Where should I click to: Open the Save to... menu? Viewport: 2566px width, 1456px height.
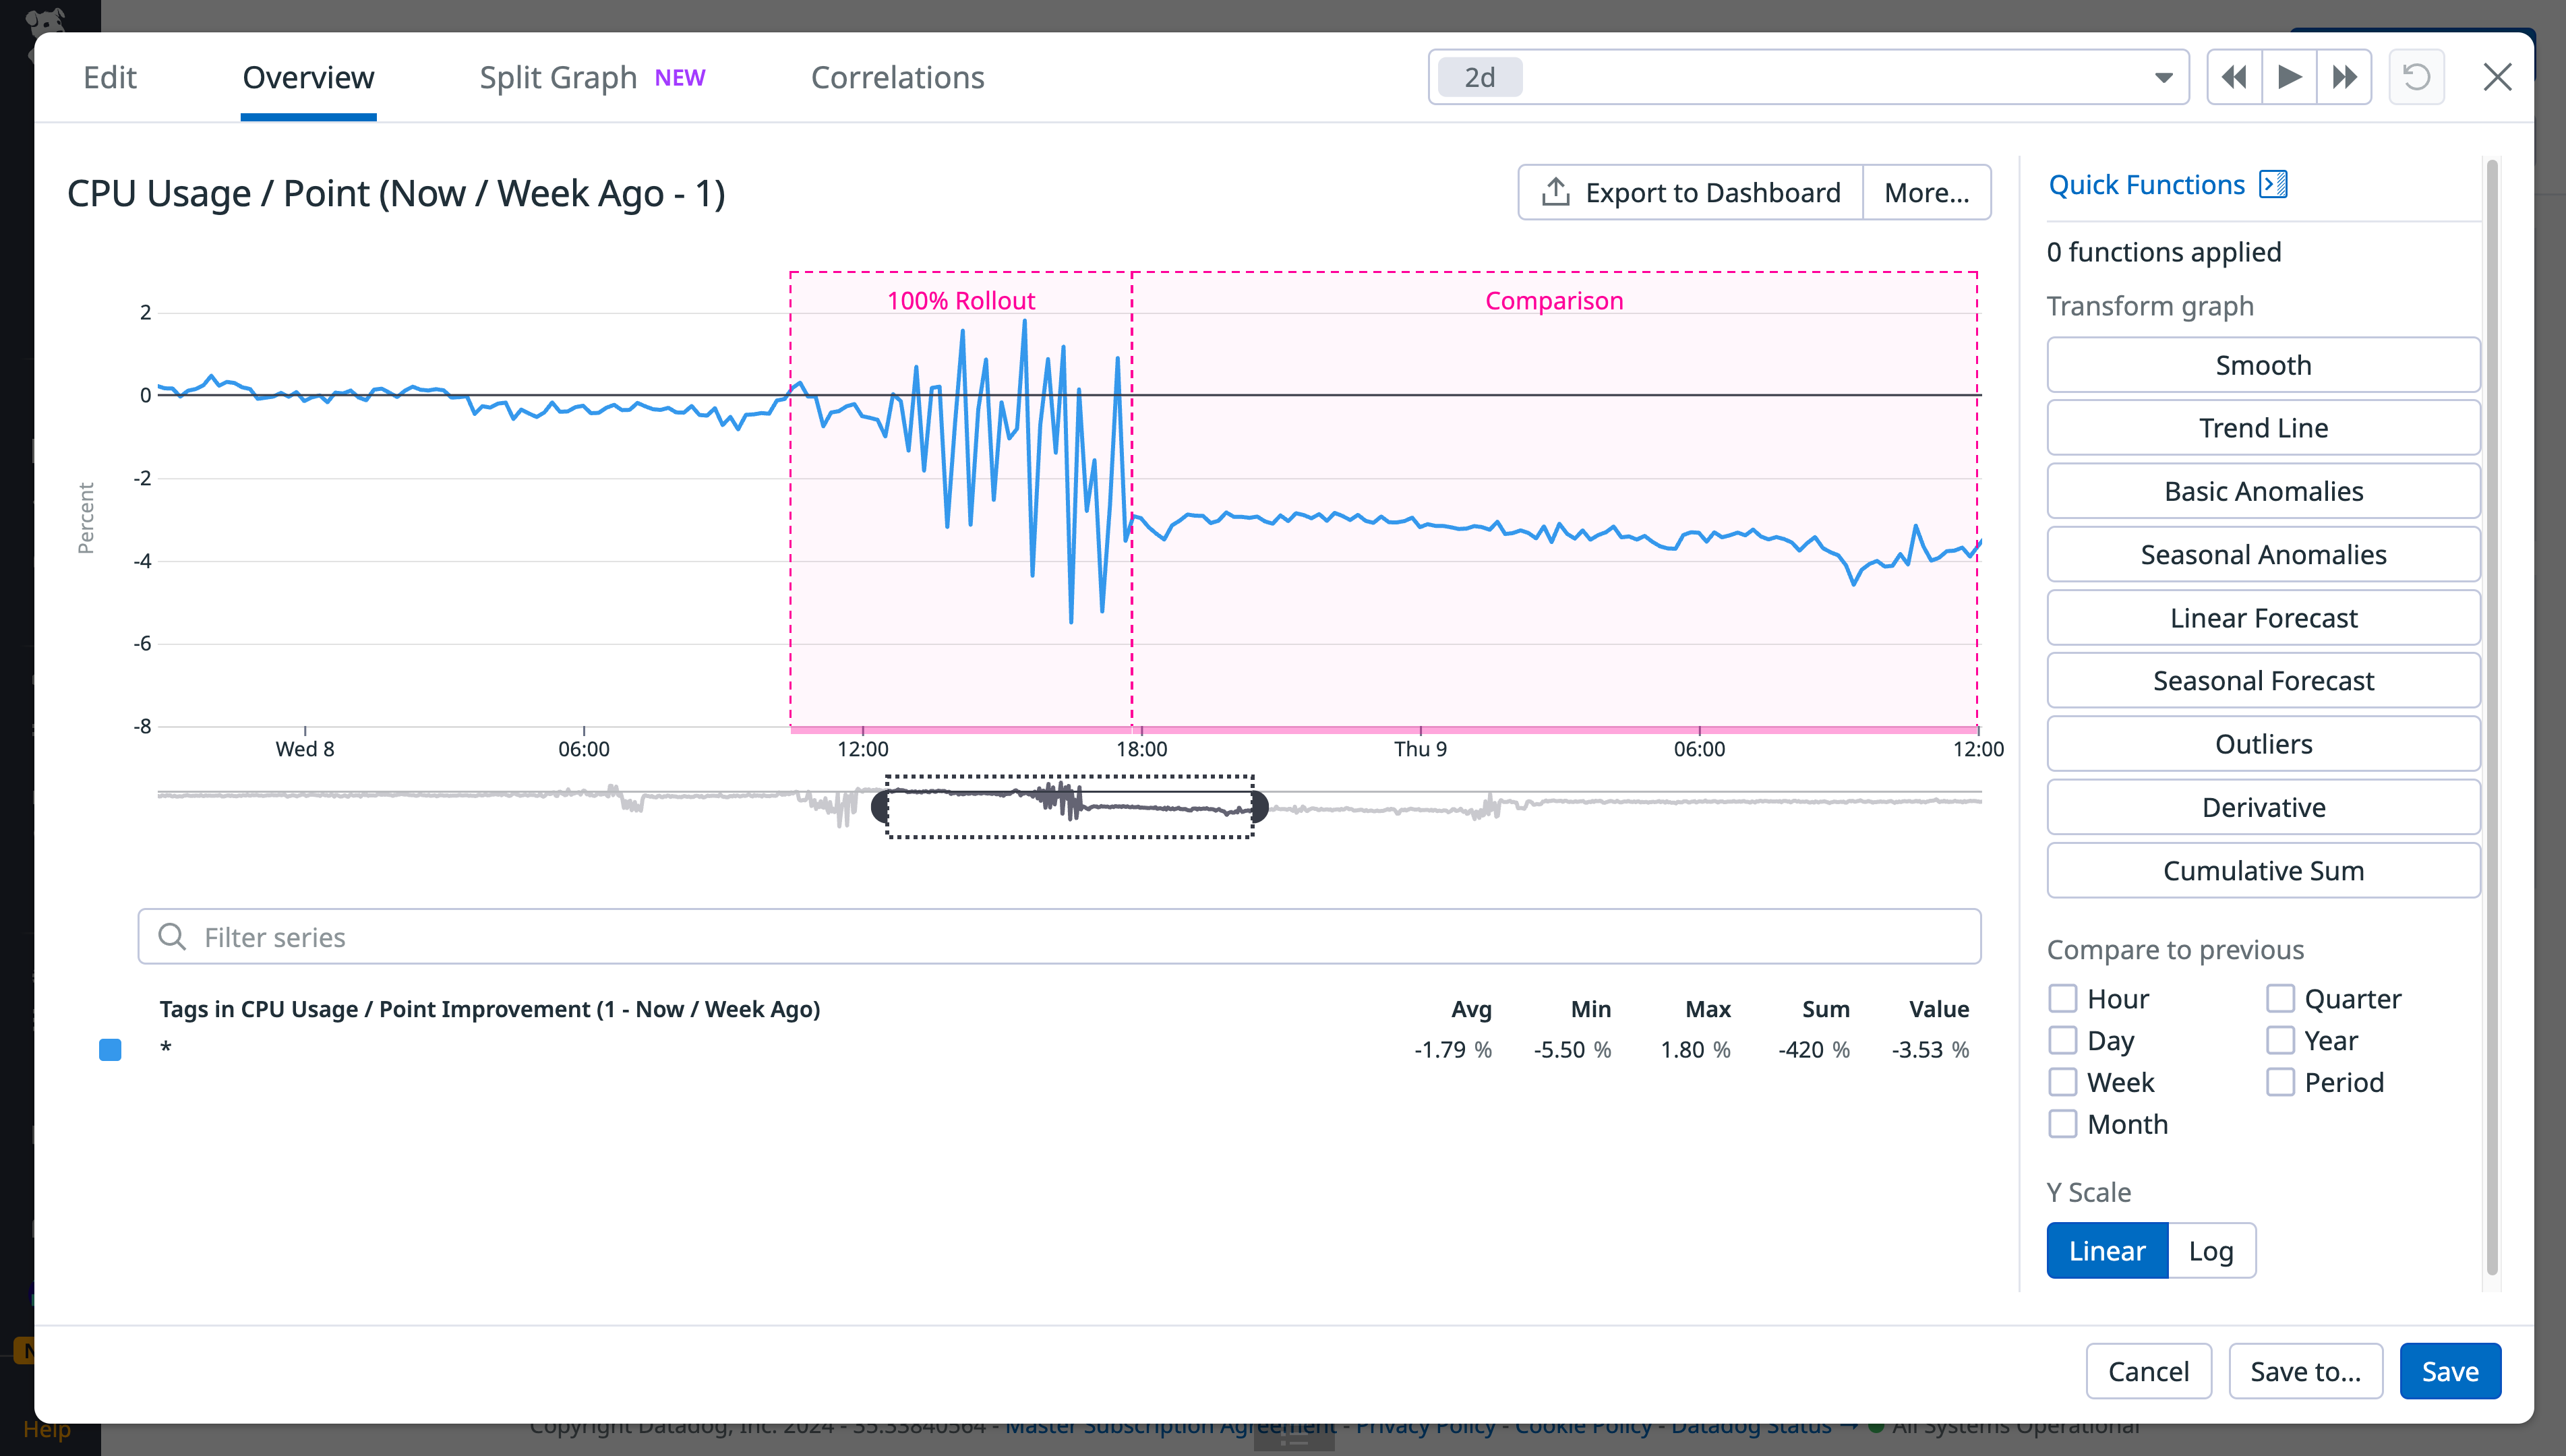point(2305,1370)
